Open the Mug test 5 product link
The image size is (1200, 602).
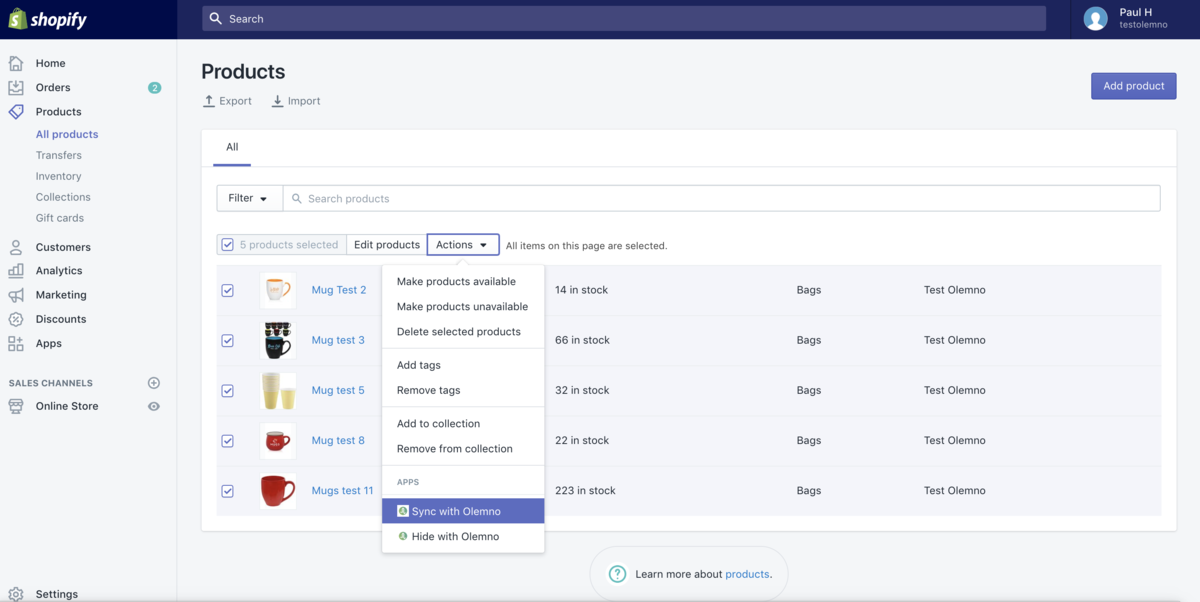(338, 390)
